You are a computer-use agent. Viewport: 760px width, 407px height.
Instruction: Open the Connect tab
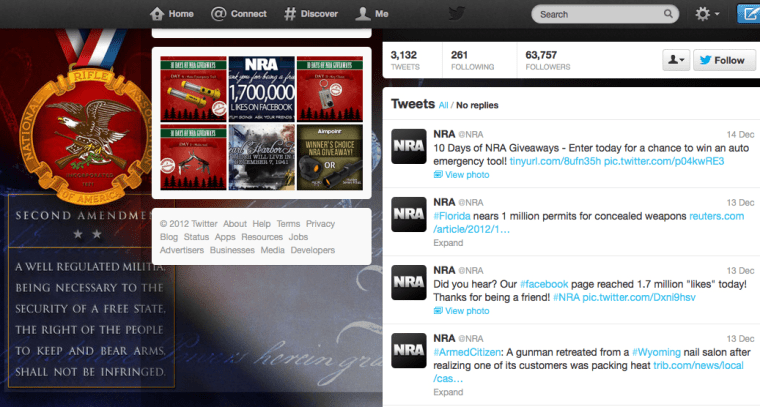pyautogui.click(x=238, y=14)
